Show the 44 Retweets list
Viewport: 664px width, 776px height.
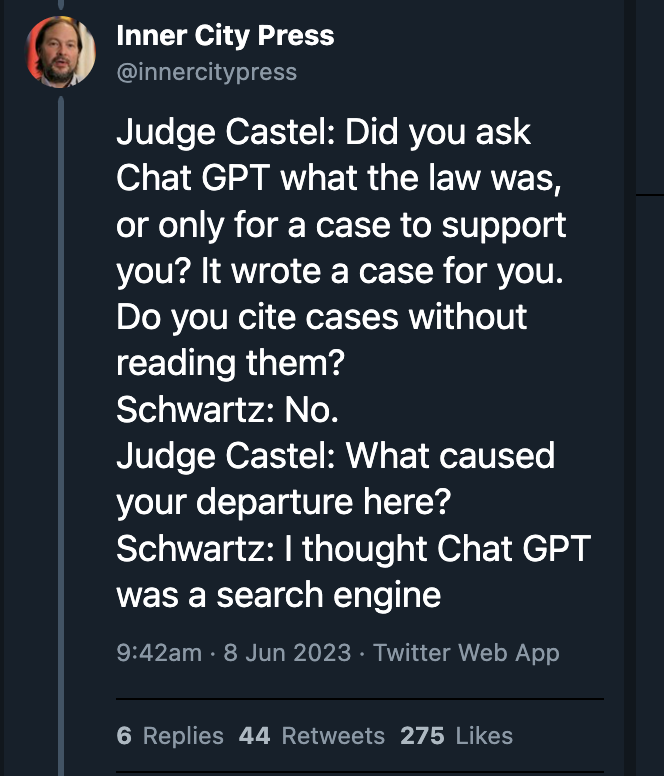coord(312,736)
